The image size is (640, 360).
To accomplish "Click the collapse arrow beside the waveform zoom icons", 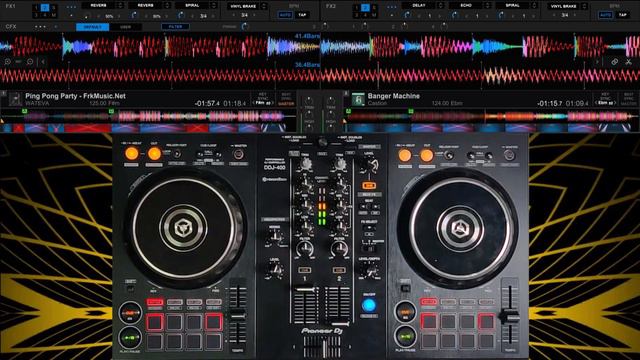I will (43, 62).
